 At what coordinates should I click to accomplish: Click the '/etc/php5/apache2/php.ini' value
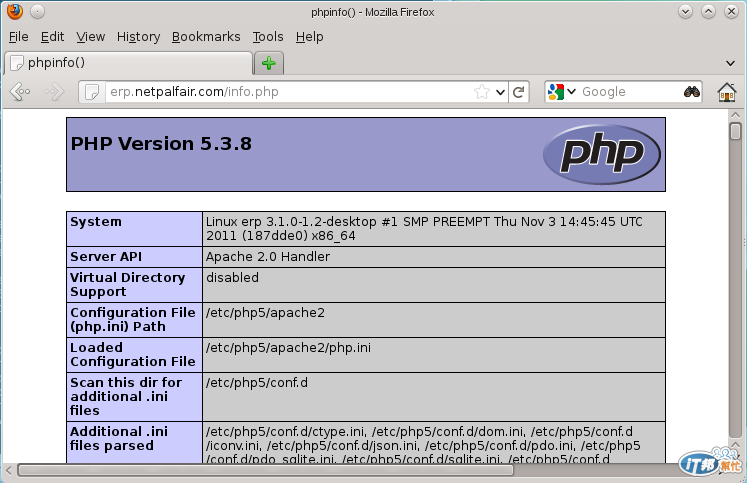pos(288,348)
